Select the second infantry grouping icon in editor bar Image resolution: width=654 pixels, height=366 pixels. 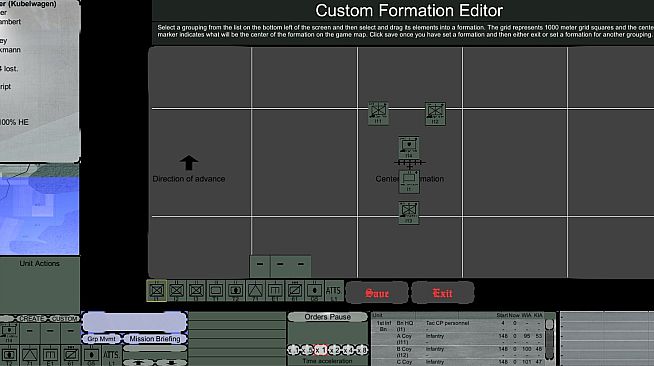point(176,291)
